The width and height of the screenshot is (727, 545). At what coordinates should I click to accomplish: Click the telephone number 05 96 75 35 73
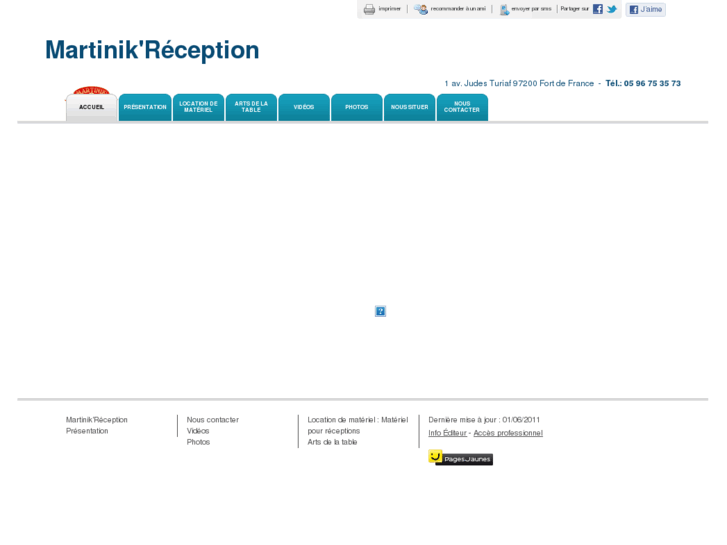tap(652, 83)
